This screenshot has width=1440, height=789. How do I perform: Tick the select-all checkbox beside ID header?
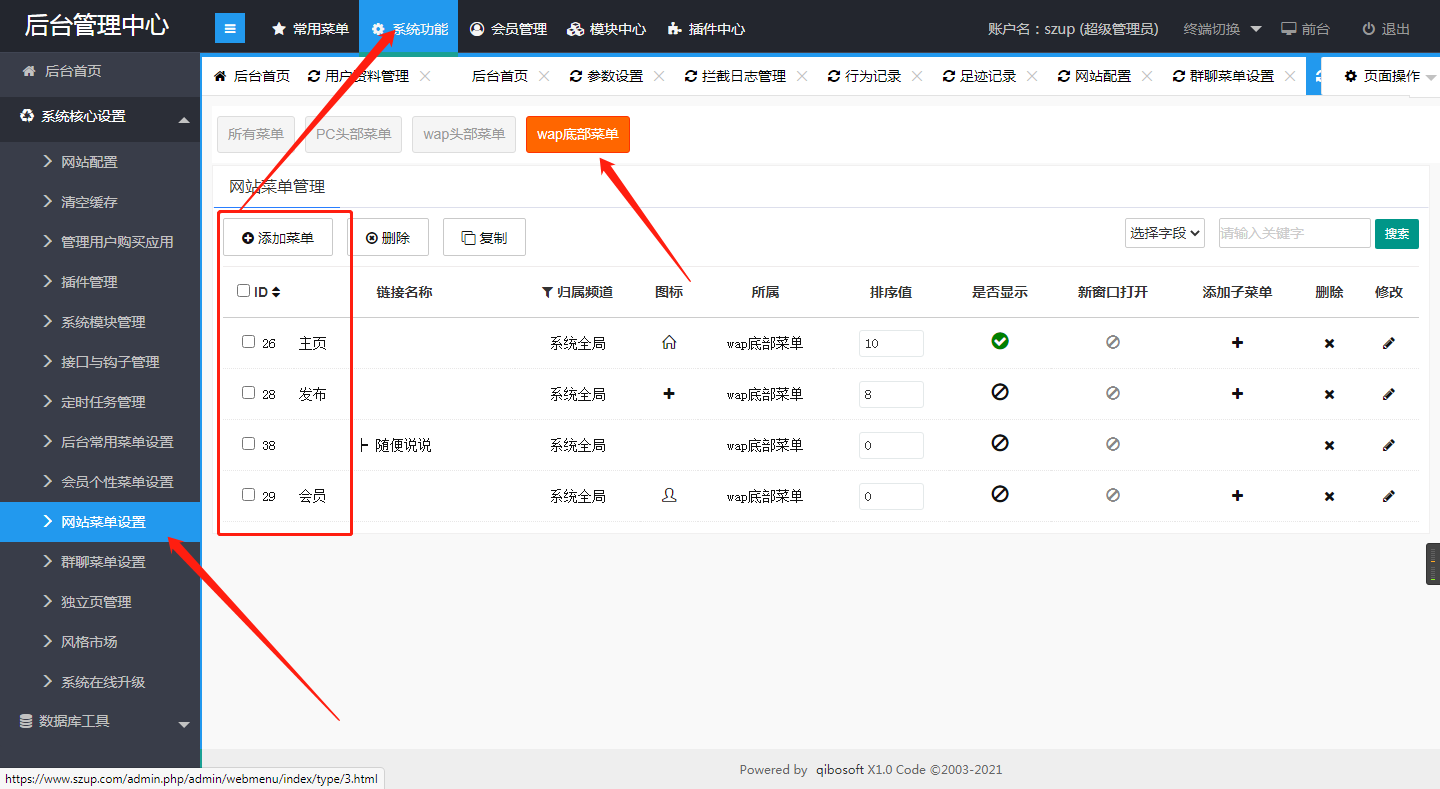[243, 291]
